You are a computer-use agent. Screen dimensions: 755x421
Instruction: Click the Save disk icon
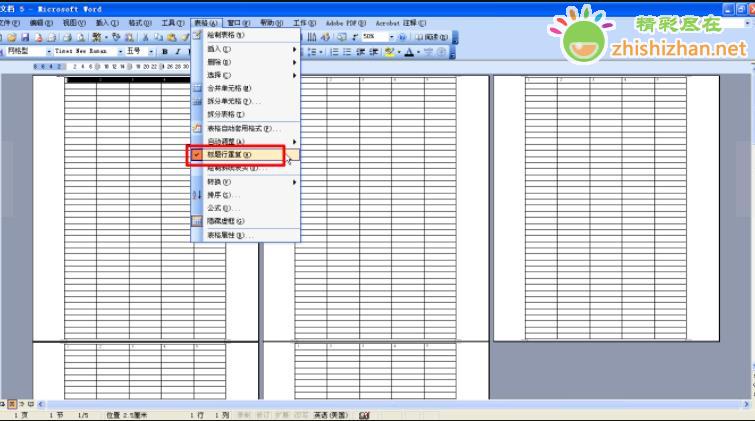pyautogui.click(x=25, y=37)
